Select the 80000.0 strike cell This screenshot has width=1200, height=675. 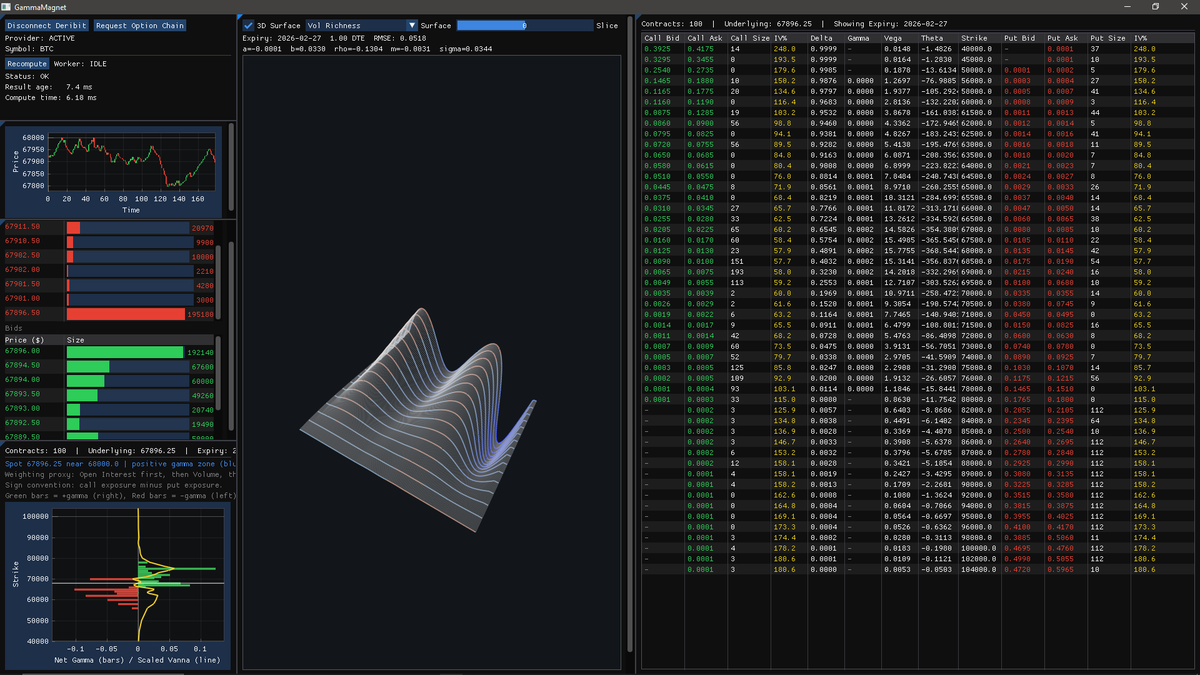coord(979,398)
